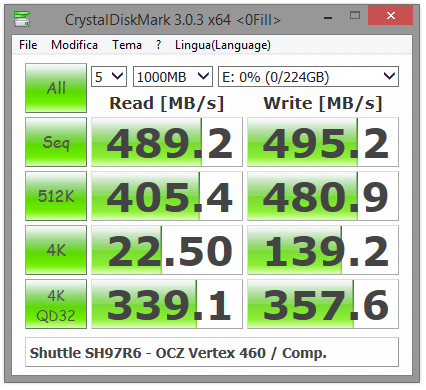The width and height of the screenshot is (426, 390).
Task: Close the CrystalDiskMark window
Action: tap(390, 15)
